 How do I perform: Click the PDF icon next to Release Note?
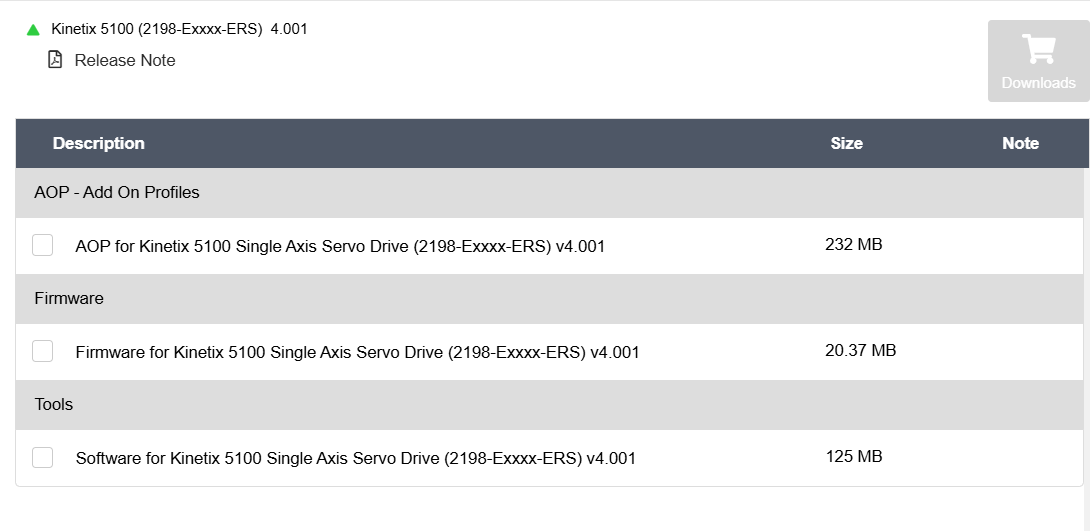[x=55, y=60]
